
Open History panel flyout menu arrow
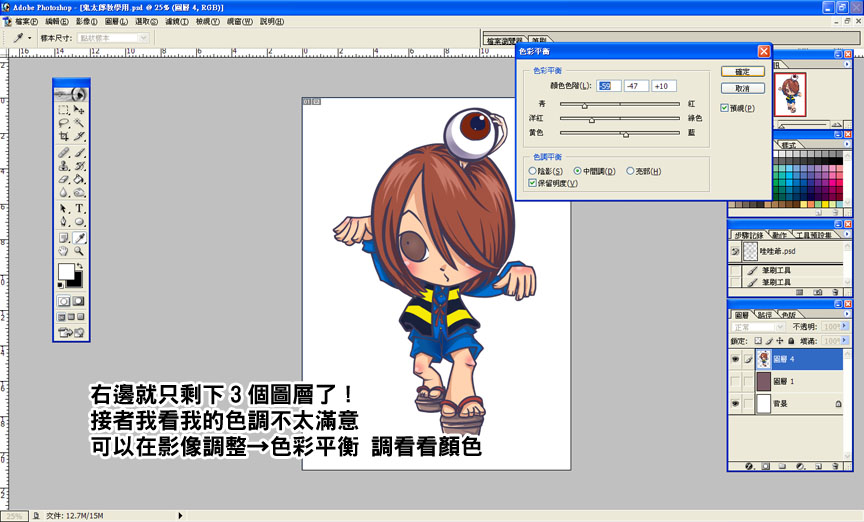click(x=847, y=234)
